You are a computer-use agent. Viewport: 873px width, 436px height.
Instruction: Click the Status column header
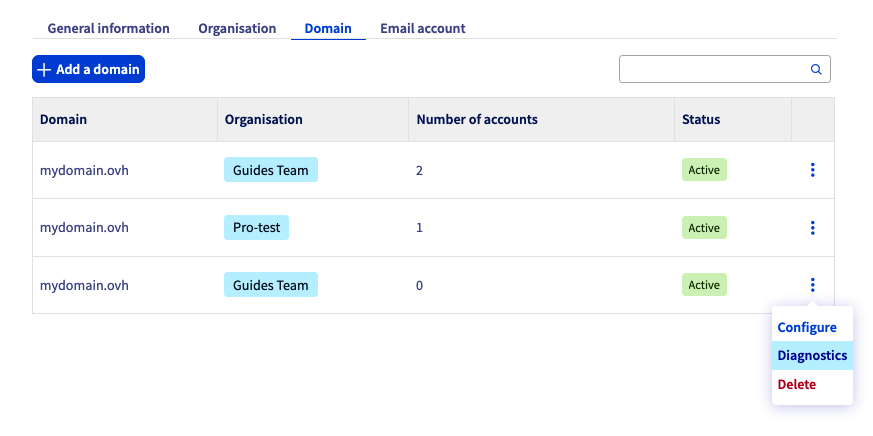tap(701, 119)
